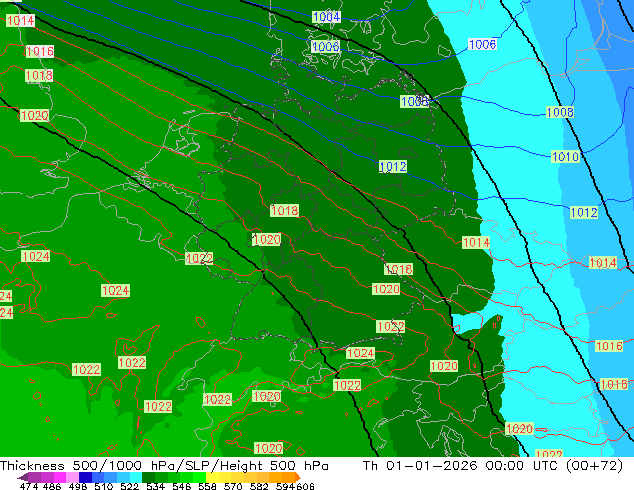Click the blue 1006 label on dark green

[325, 46]
